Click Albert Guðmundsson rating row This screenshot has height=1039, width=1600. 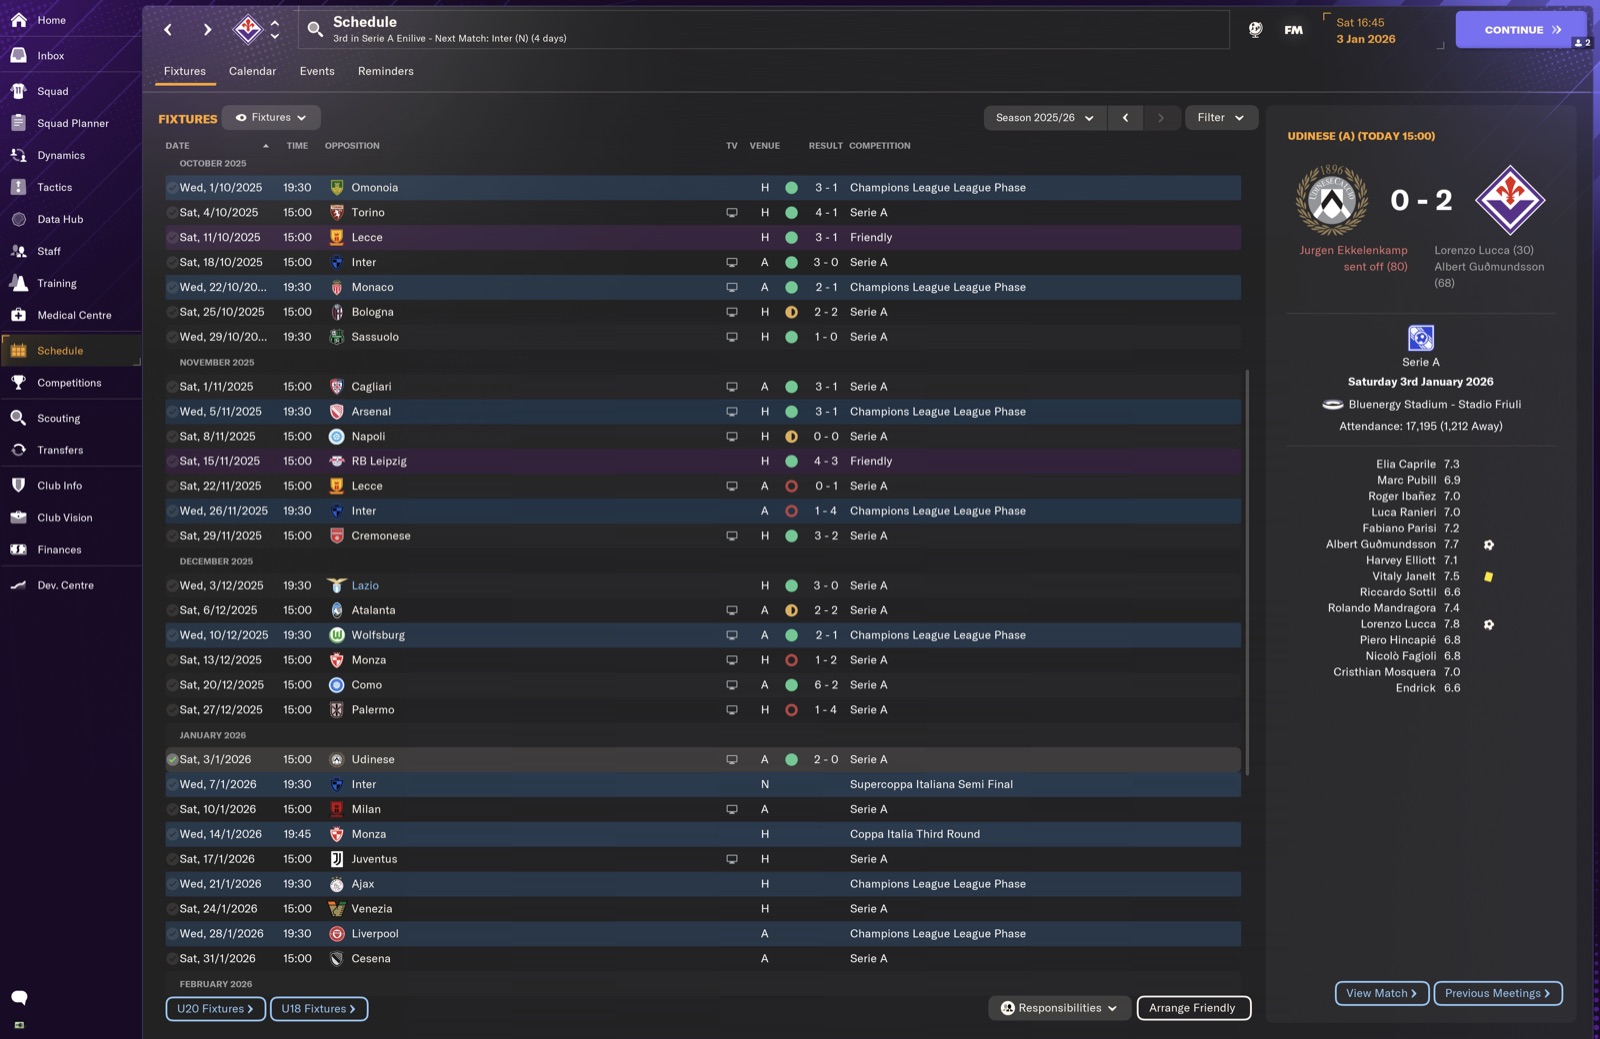1410,544
